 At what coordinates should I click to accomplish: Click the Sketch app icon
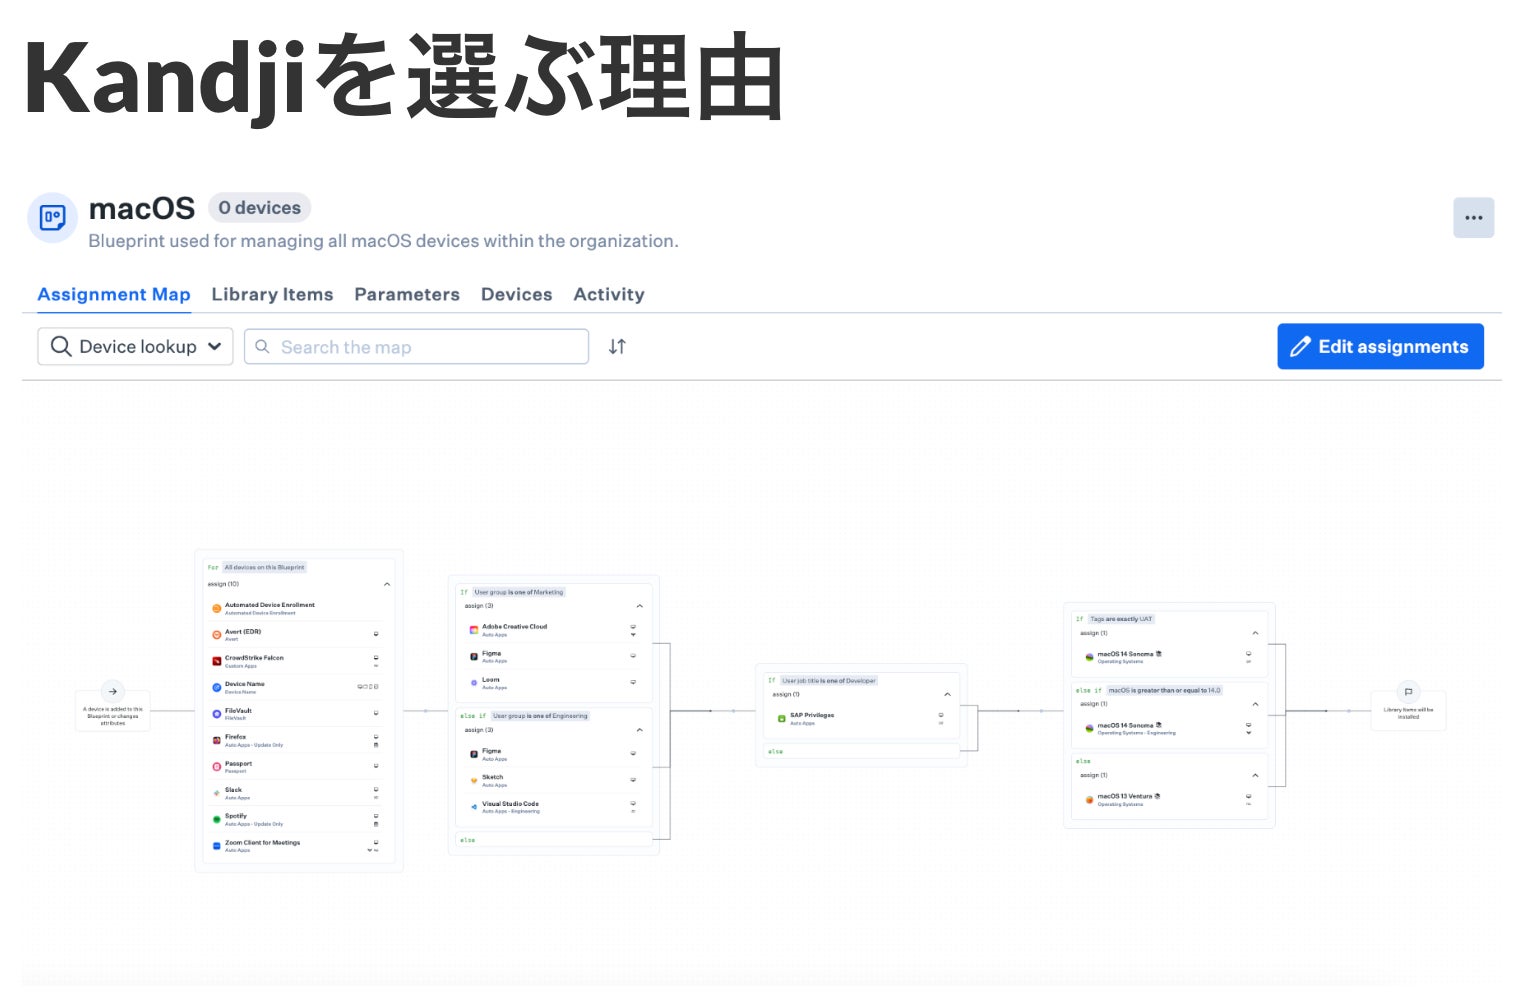point(474,780)
